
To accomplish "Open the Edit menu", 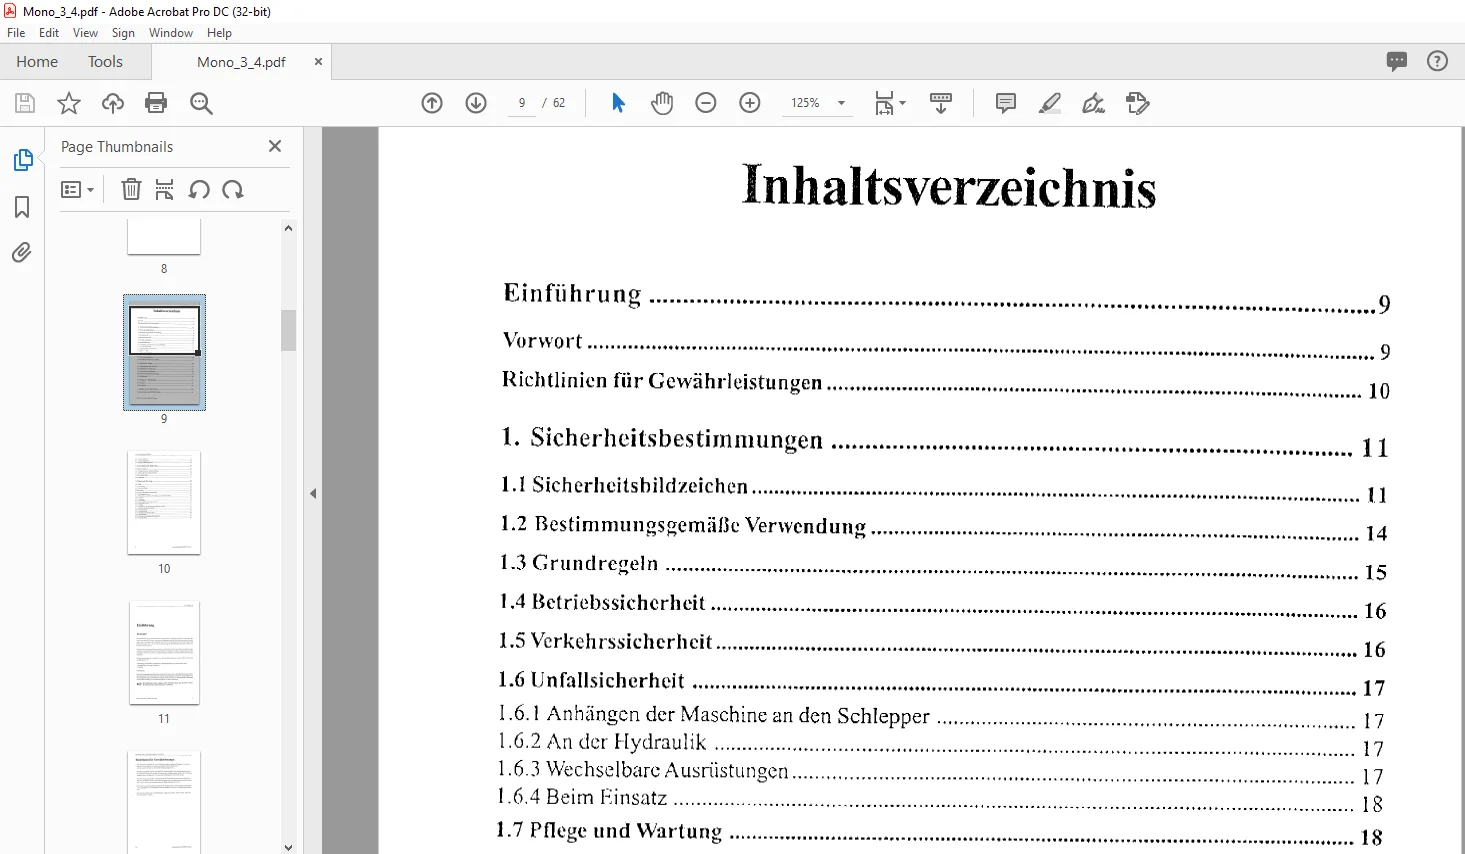I will point(49,33).
